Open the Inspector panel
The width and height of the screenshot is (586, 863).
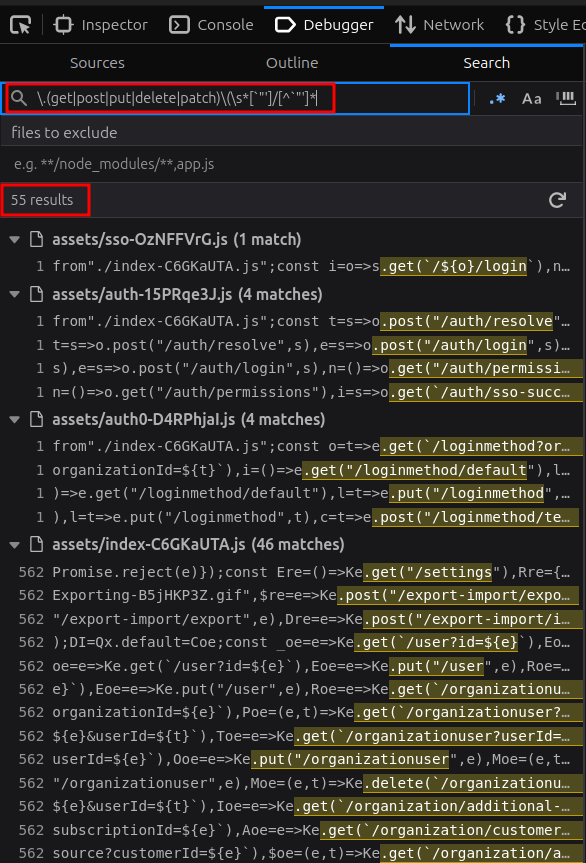click(101, 25)
